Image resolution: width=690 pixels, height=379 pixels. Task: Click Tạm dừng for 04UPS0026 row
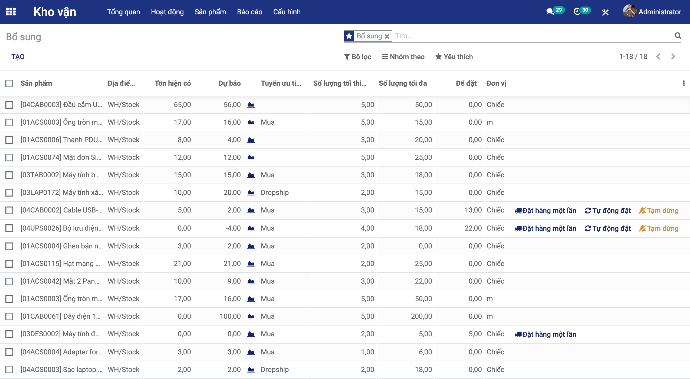coord(659,228)
